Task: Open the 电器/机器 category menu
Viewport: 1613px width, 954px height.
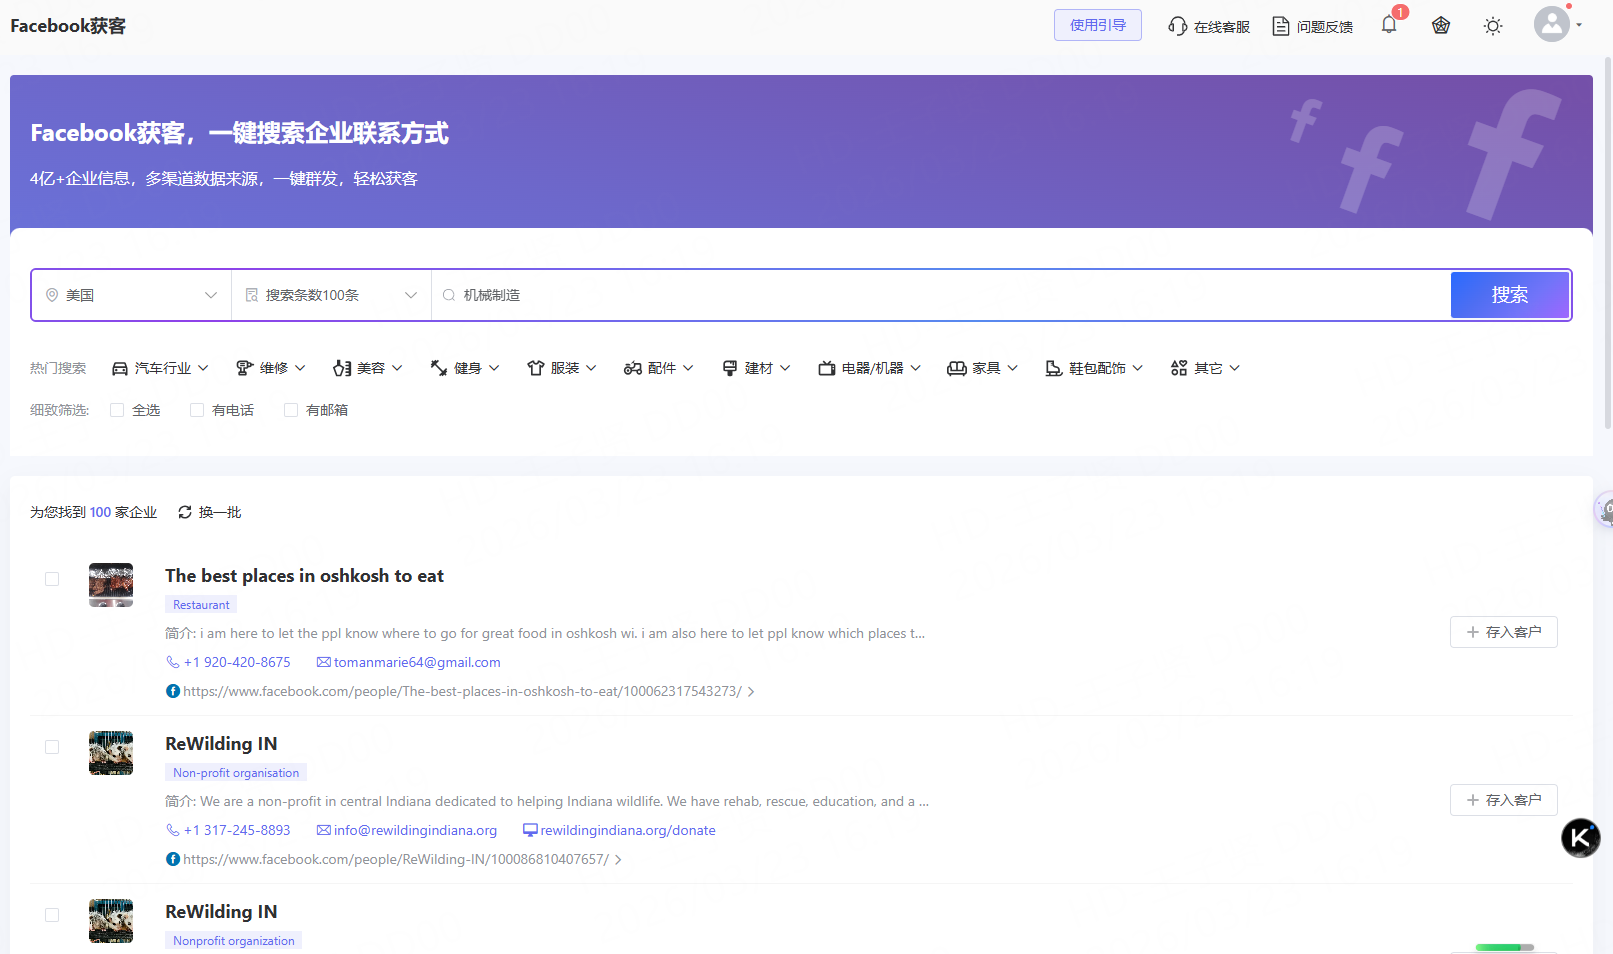Action: pyautogui.click(x=869, y=368)
